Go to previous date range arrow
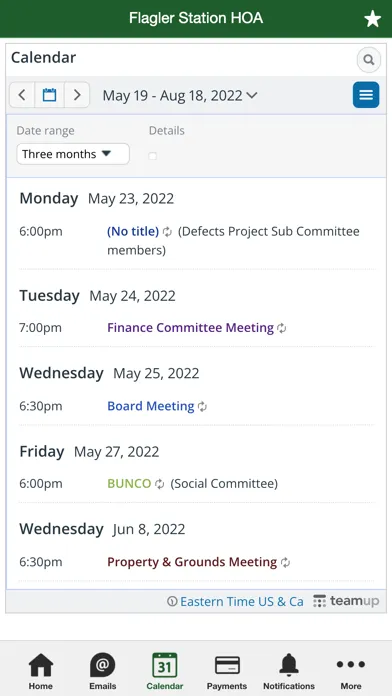Image resolution: width=392 pixels, height=696 pixels. pos(22,95)
